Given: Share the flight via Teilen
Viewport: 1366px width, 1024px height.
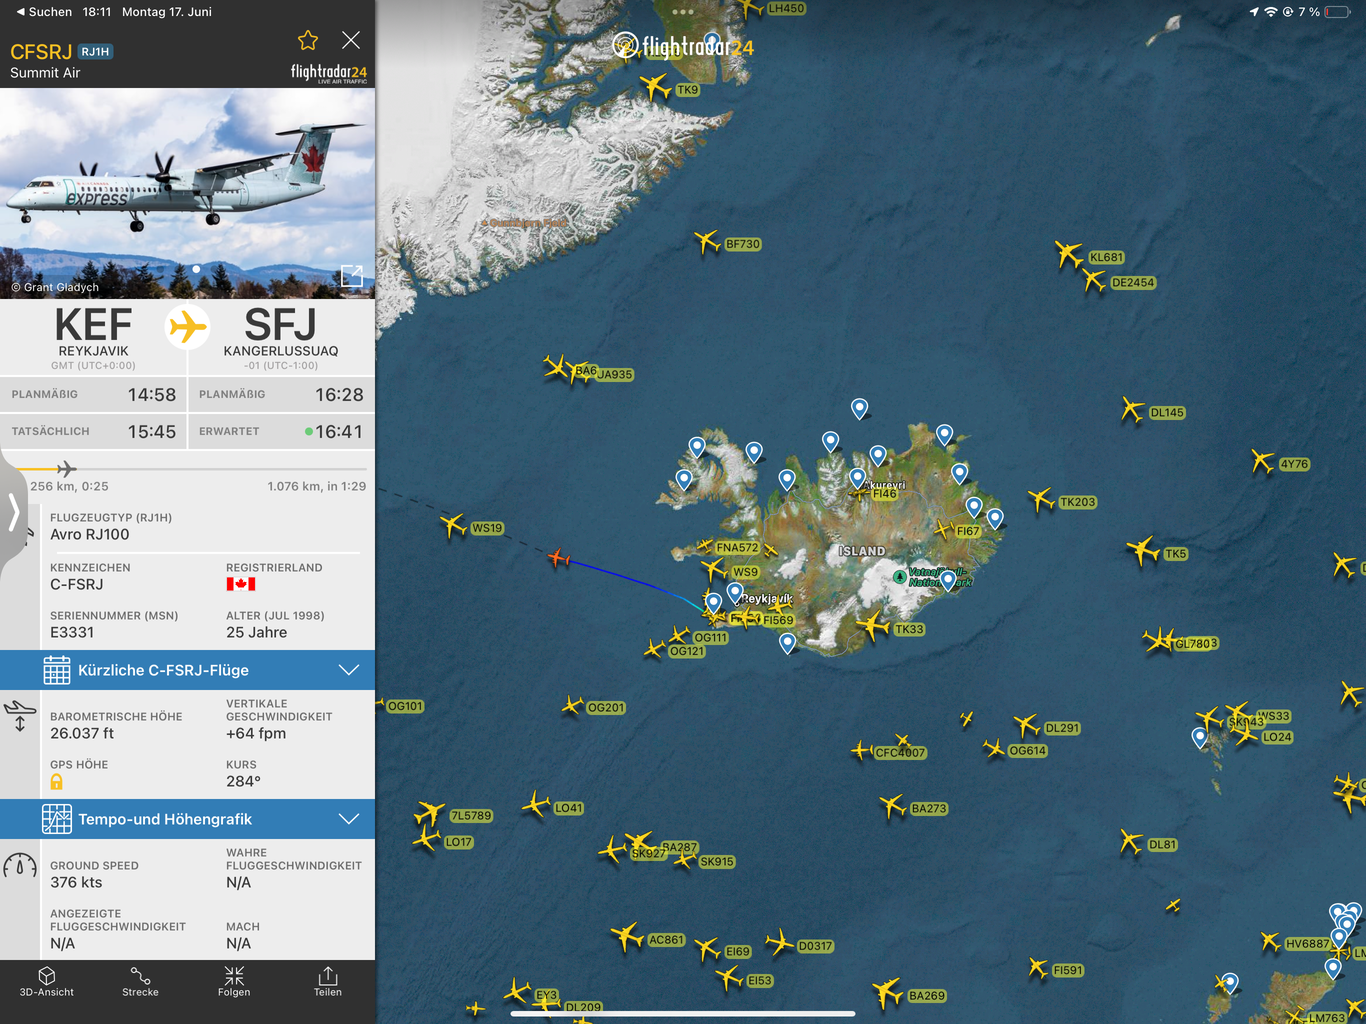Looking at the screenshot, I should point(328,982).
